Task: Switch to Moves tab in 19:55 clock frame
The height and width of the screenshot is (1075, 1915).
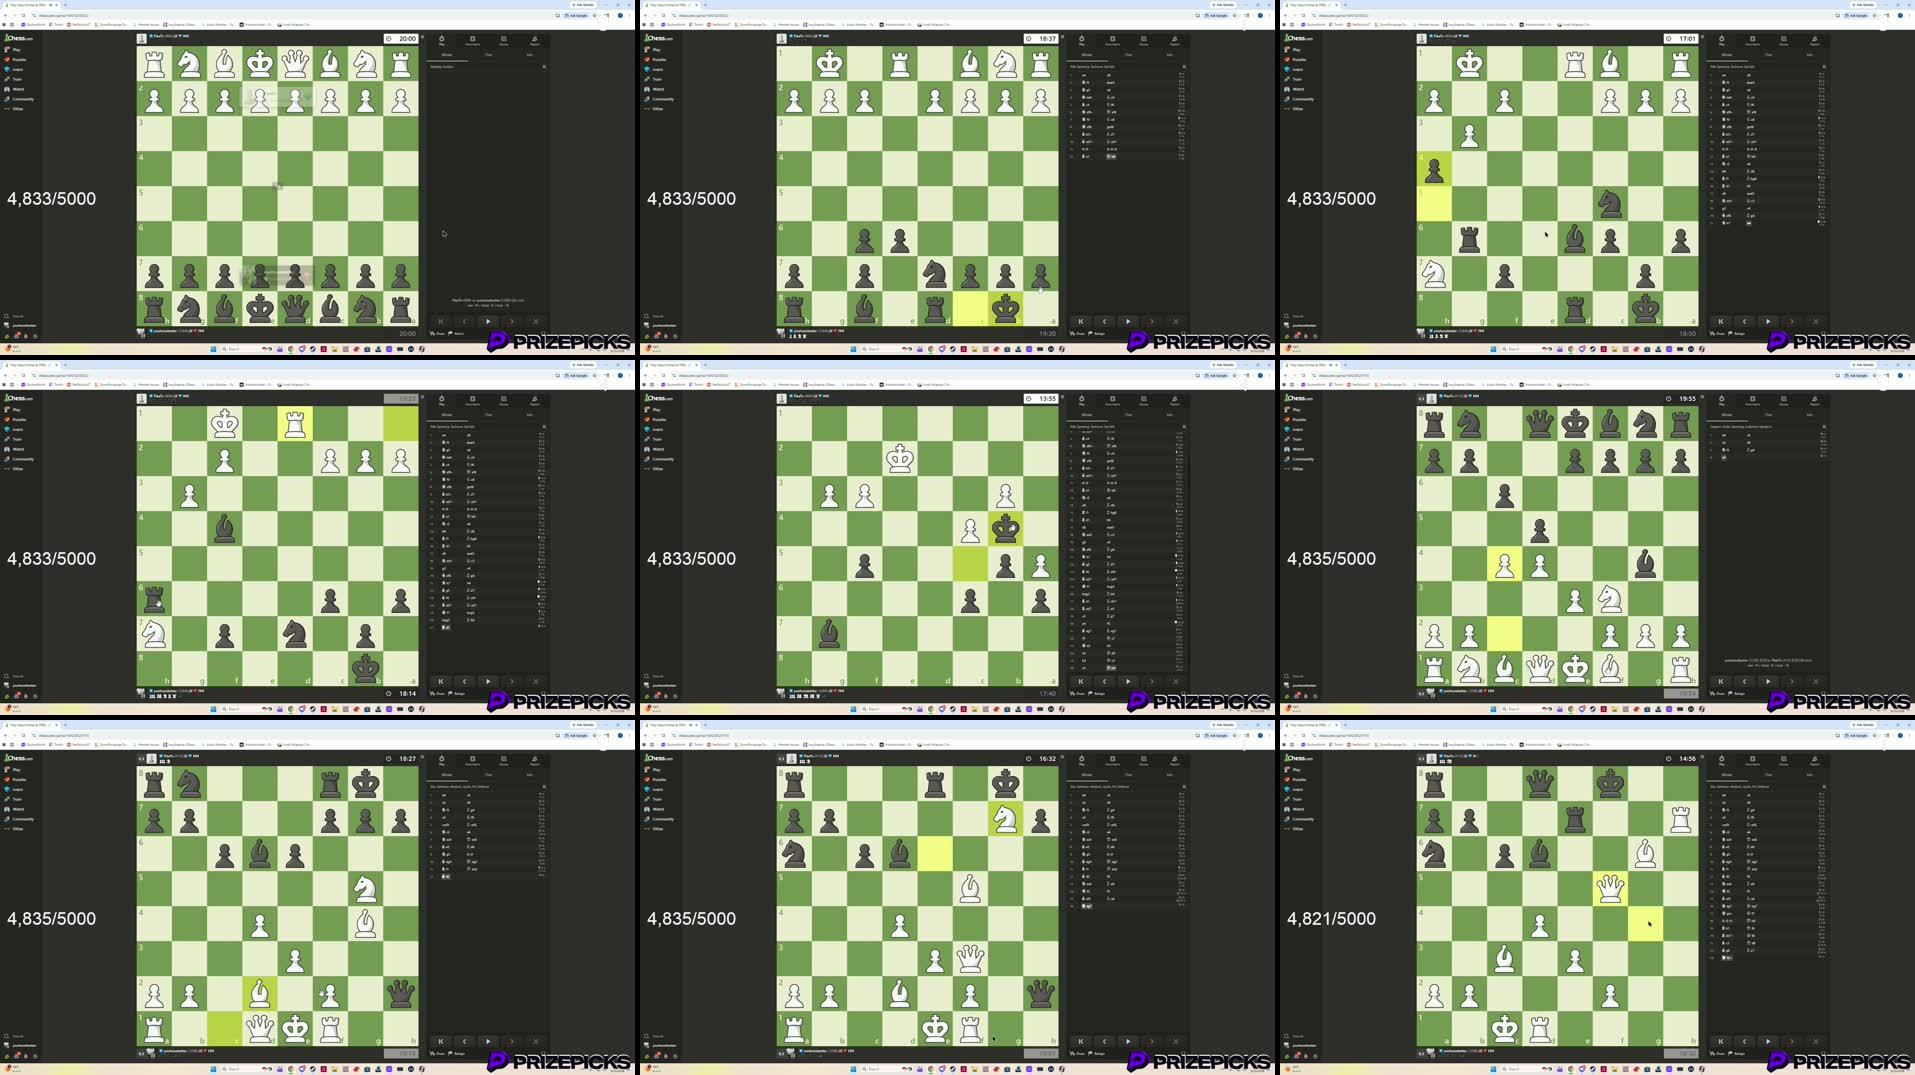Action: tap(1727, 414)
